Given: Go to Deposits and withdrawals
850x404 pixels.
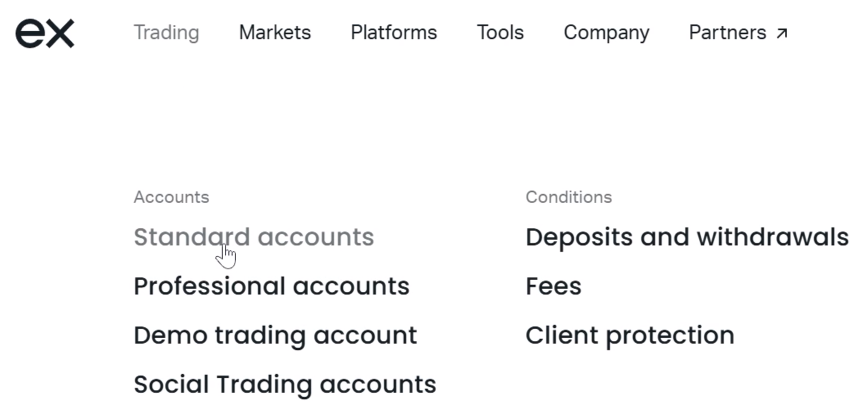Looking at the screenshot, I should 687,237.
